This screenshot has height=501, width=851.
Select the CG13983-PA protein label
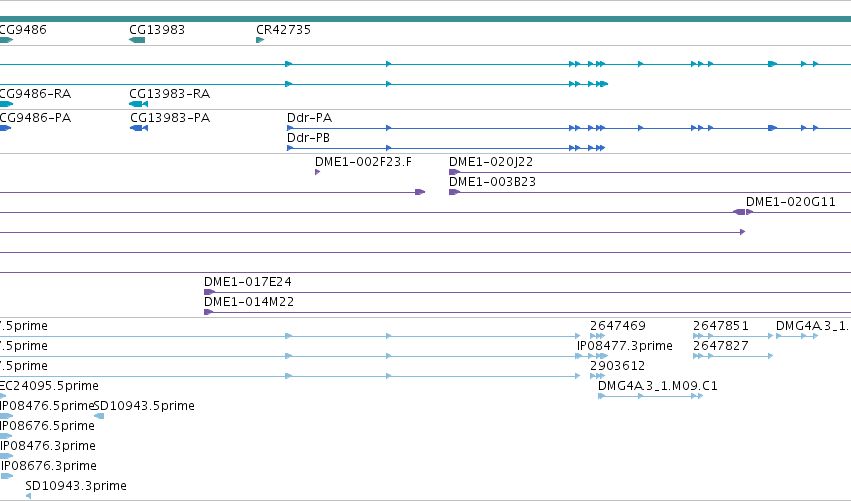pyautogui.click(x=170, y=118)
